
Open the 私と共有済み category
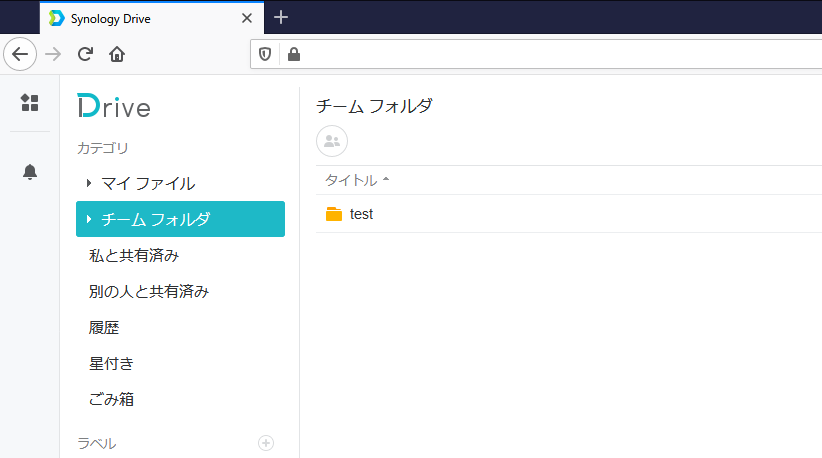point(134,255)
